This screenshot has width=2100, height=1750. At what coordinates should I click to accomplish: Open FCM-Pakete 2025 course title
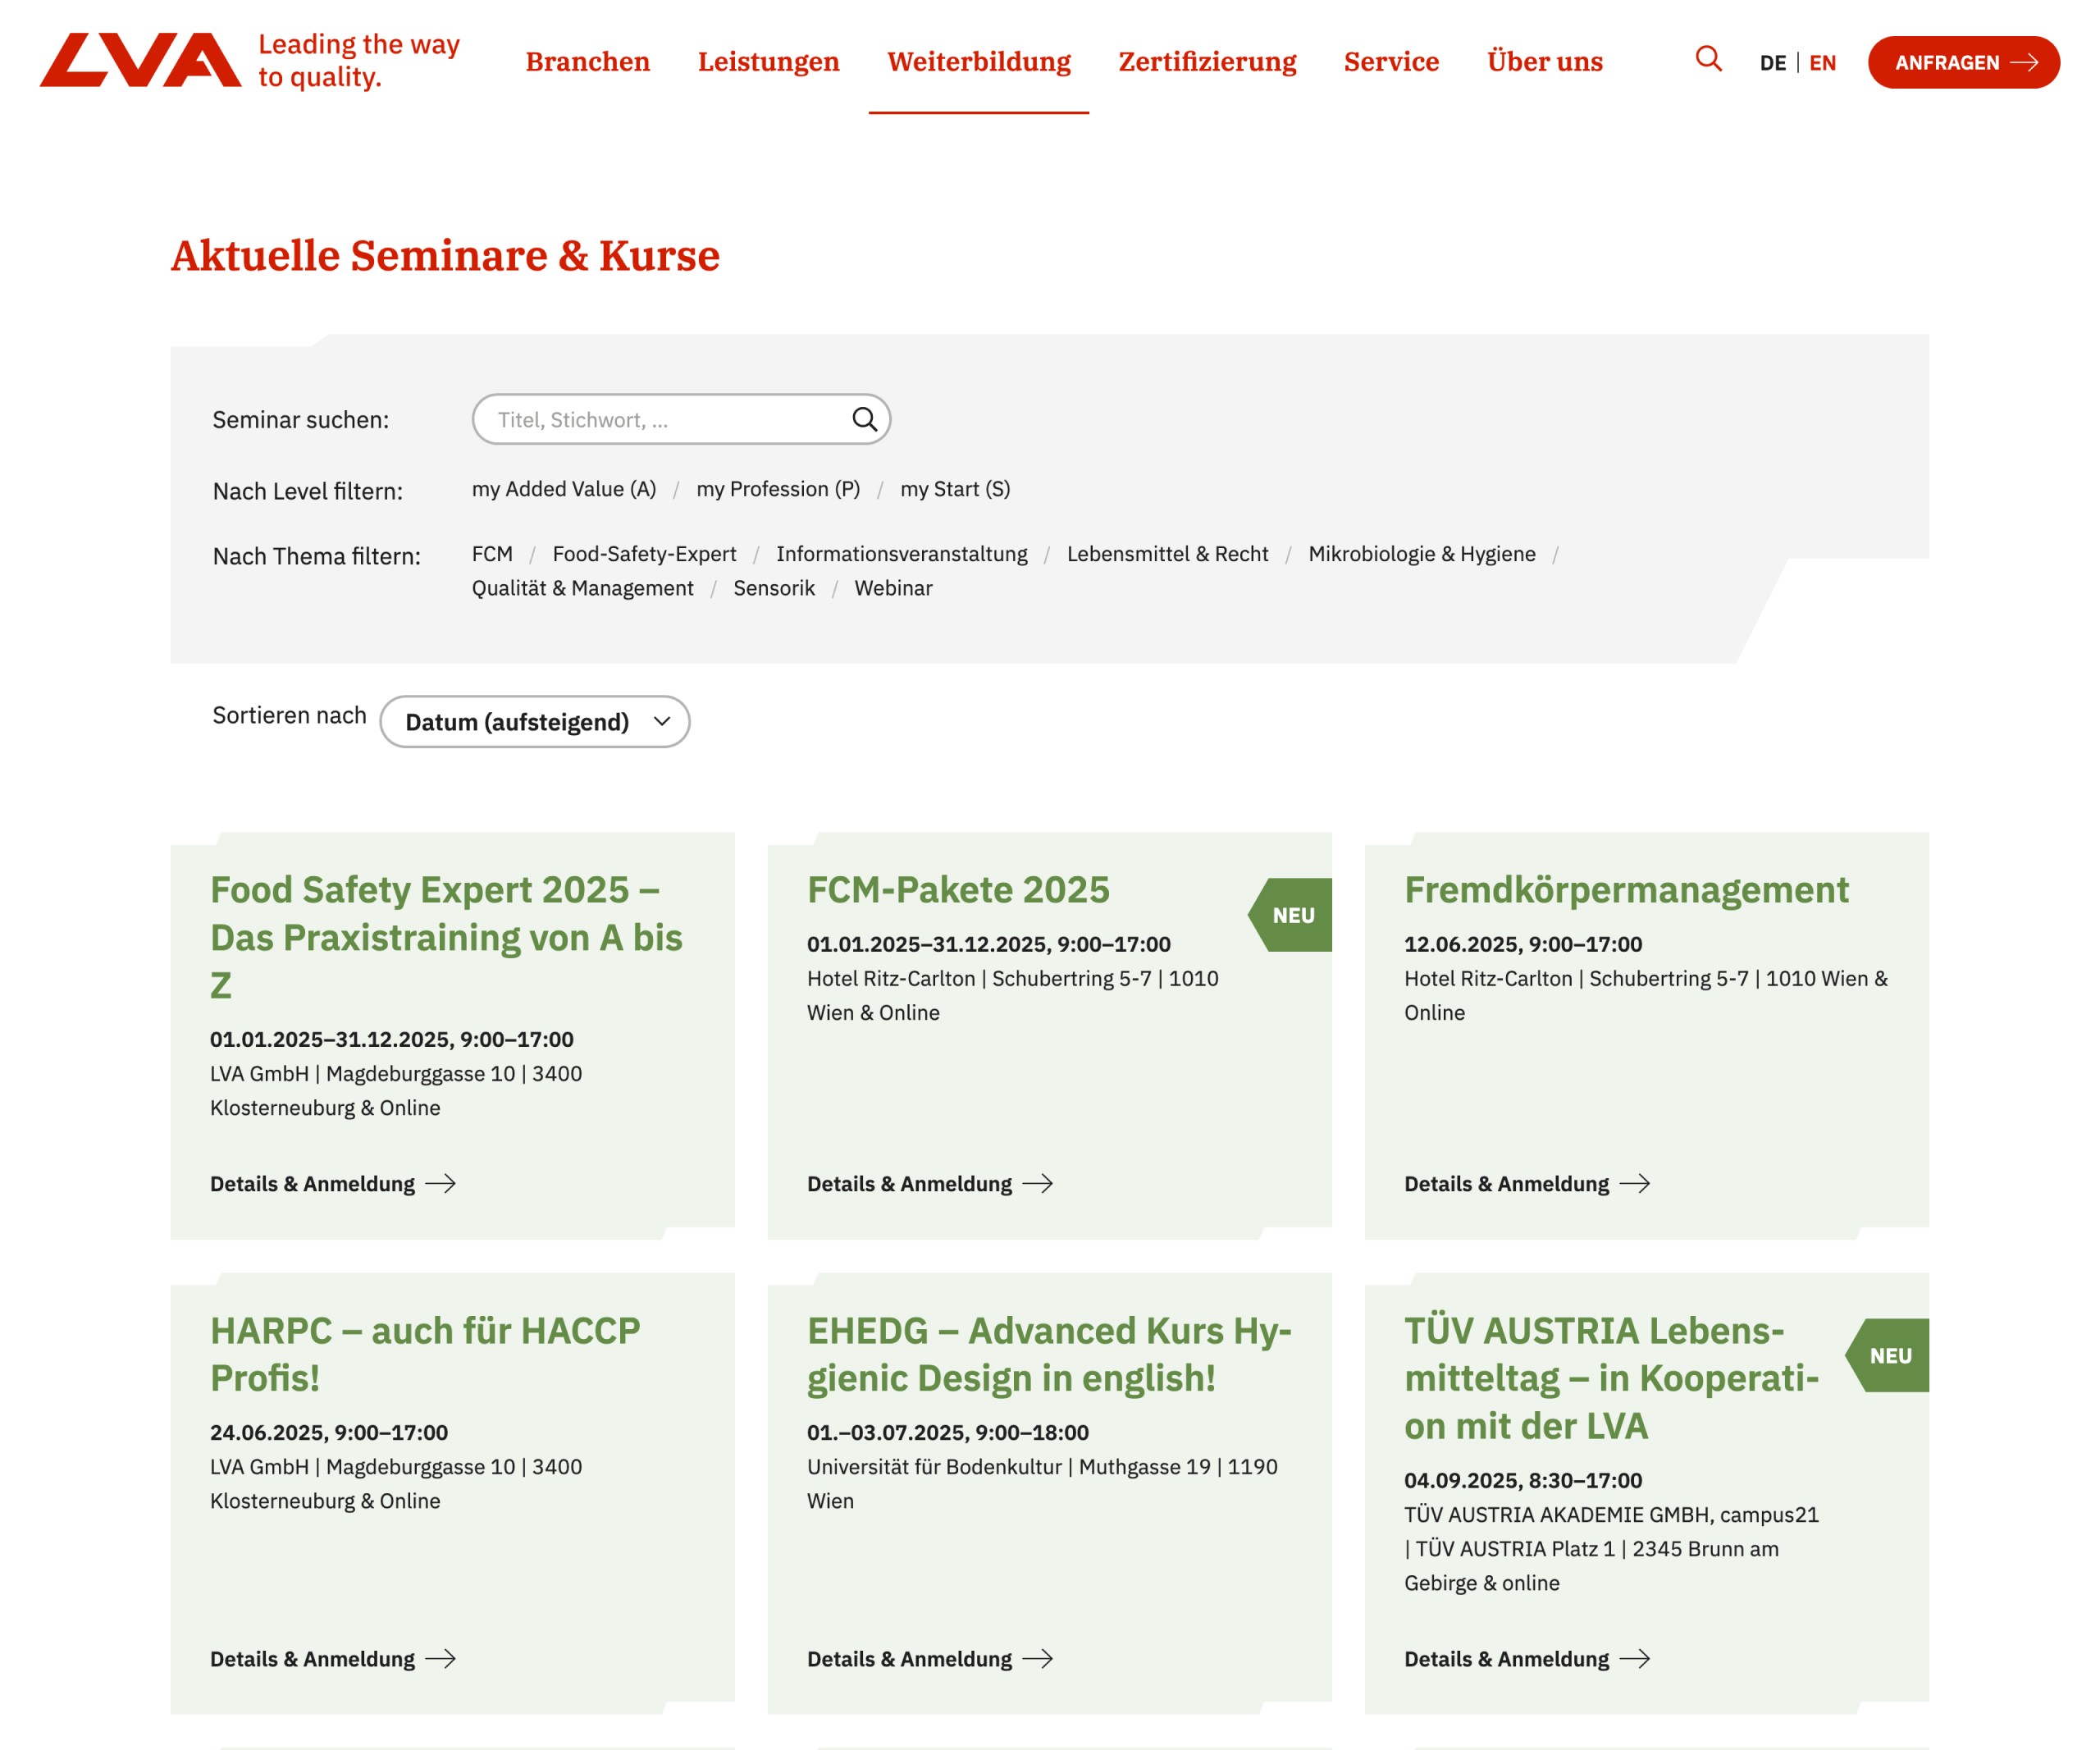click(958, 889)
